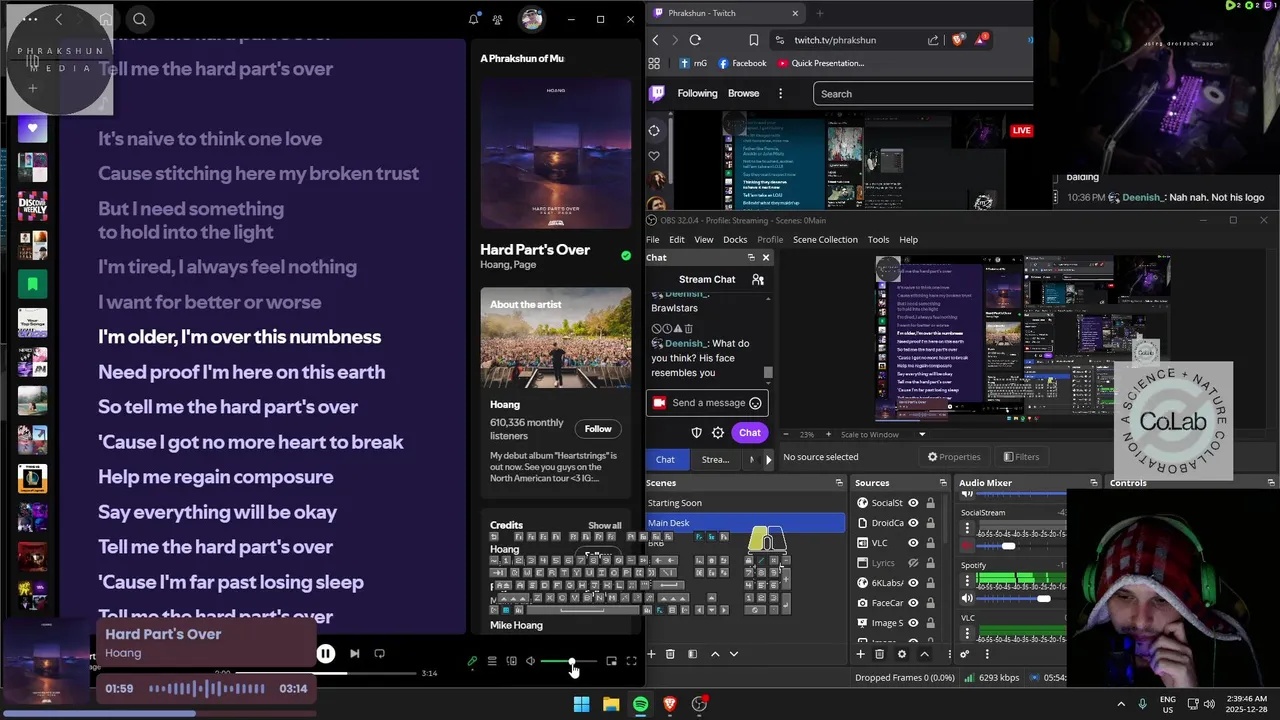The height and width of the screenshot is (720, 1280).
Task: Open a new browser tab
Action: 820,13
